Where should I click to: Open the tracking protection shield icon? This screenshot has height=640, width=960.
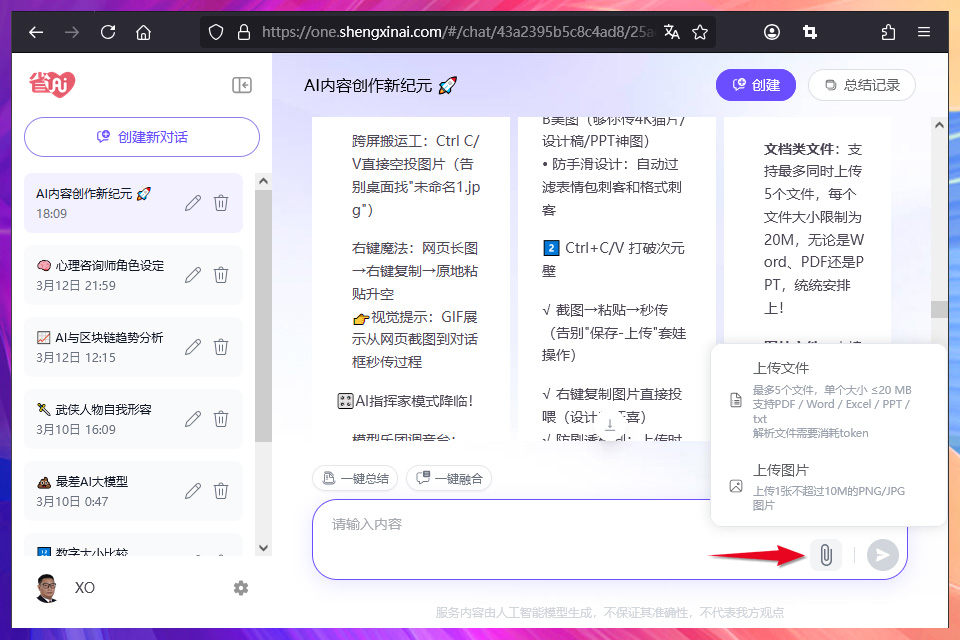point(215,31)
